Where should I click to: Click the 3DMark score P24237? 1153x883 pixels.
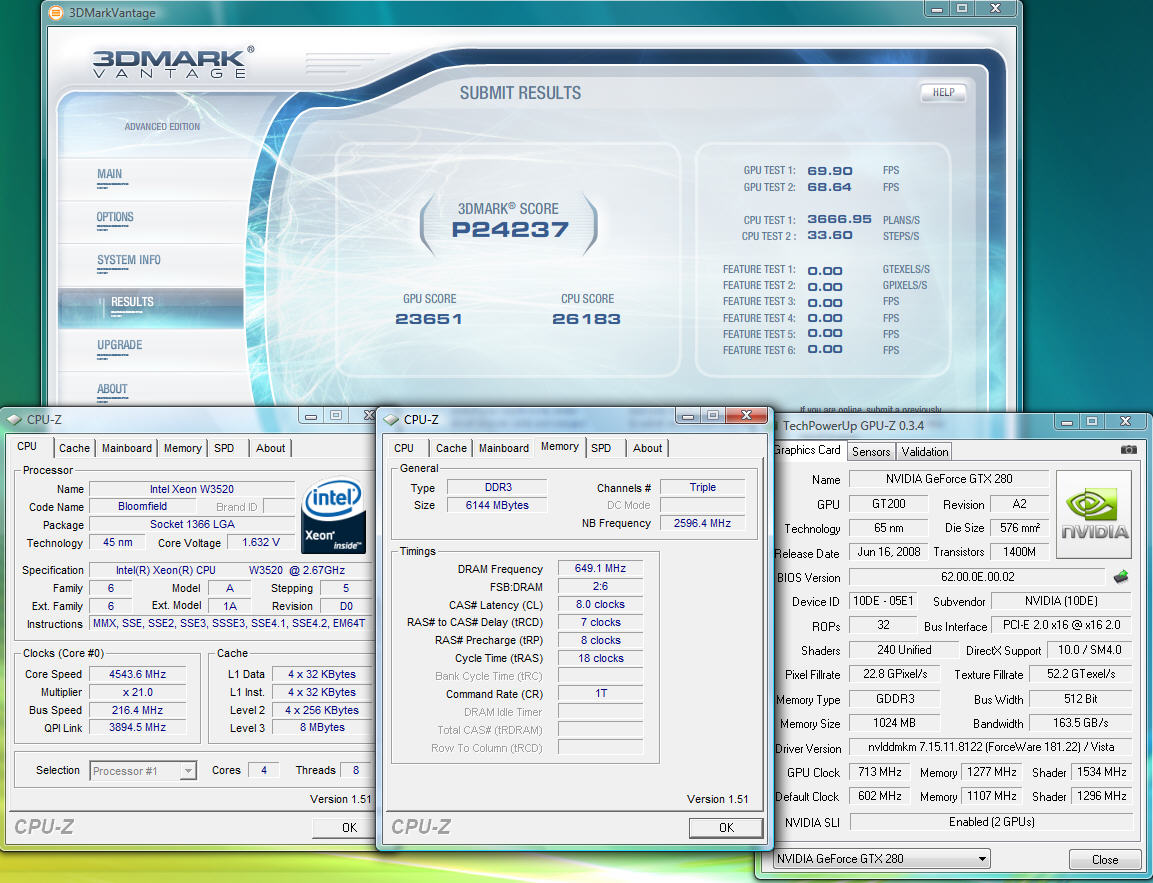(x=510, y=229)
